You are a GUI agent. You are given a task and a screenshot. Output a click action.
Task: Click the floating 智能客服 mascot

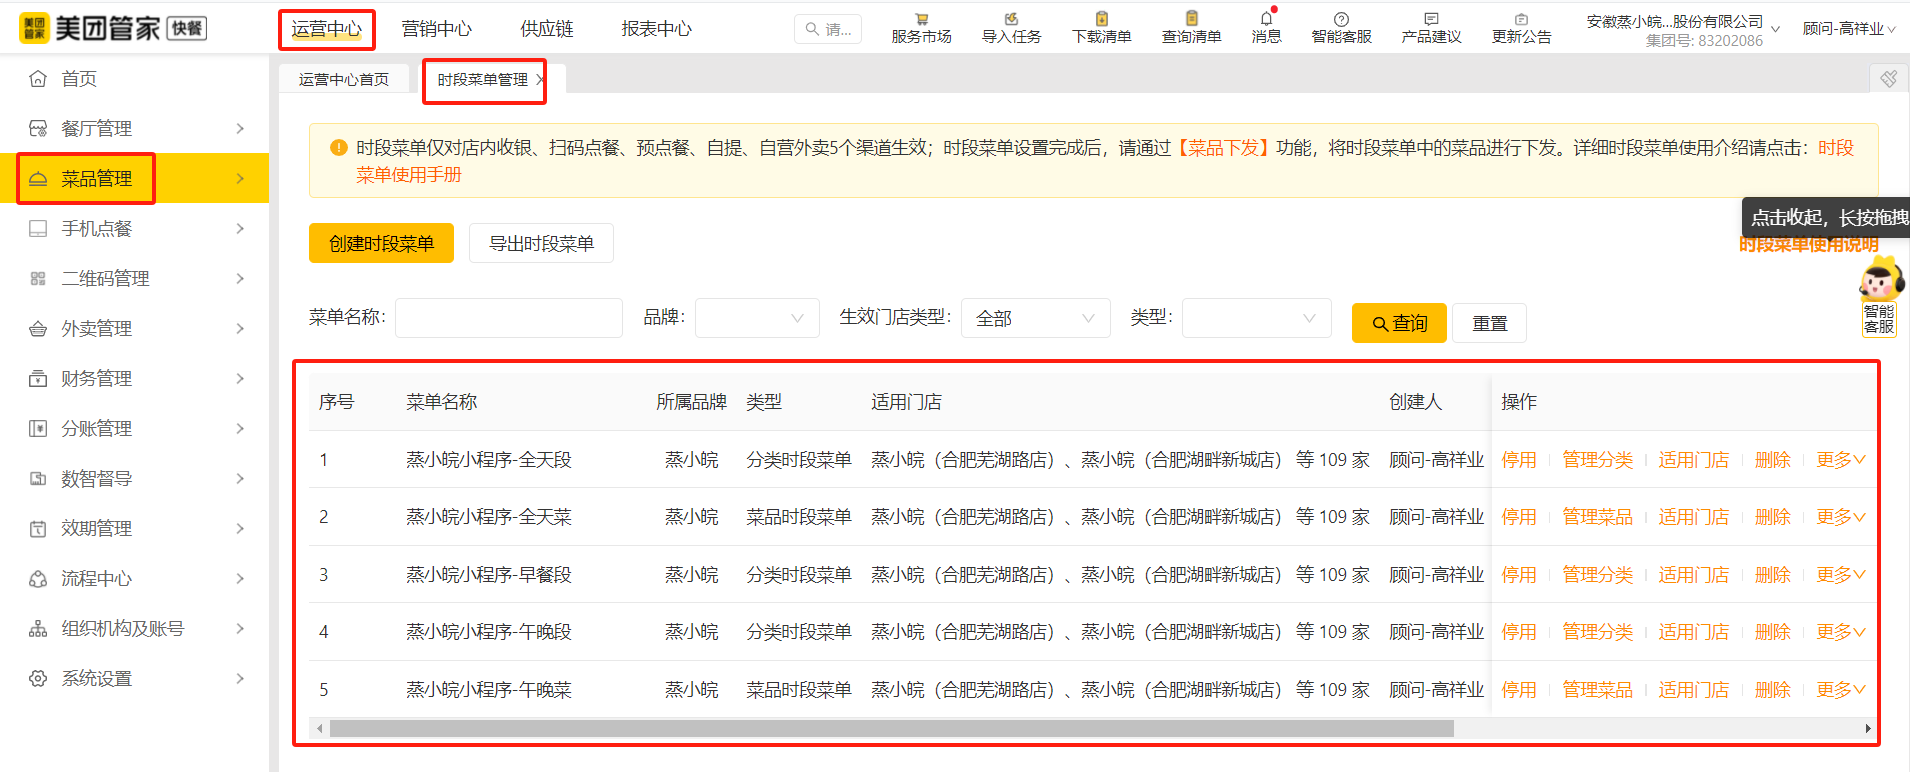[x=1880, y=296]
